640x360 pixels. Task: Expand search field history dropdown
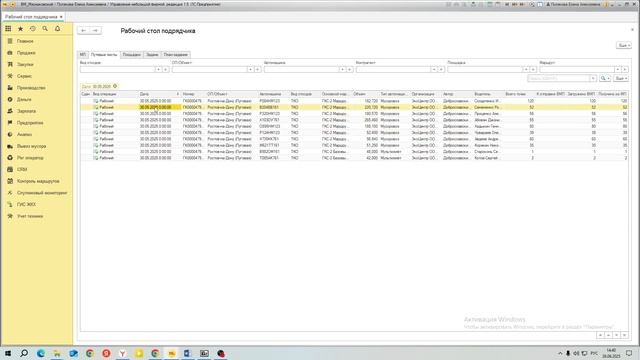[x=593, y=78]
